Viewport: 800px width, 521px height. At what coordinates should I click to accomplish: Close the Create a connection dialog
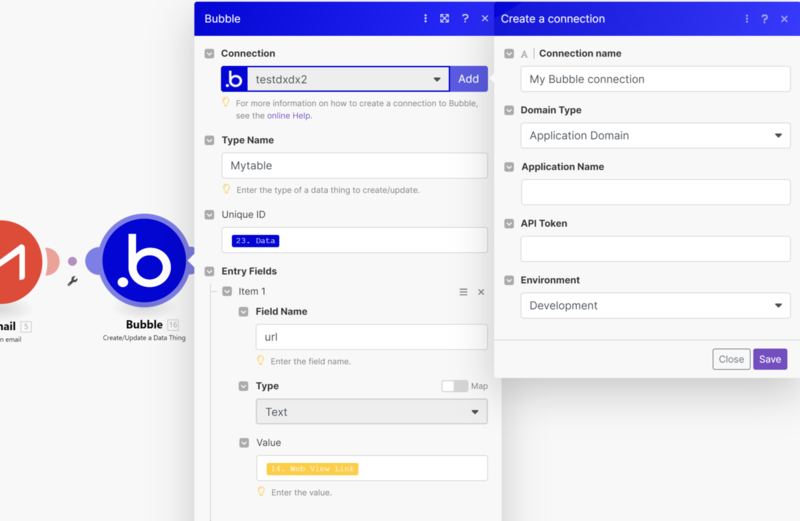point(784,19)
